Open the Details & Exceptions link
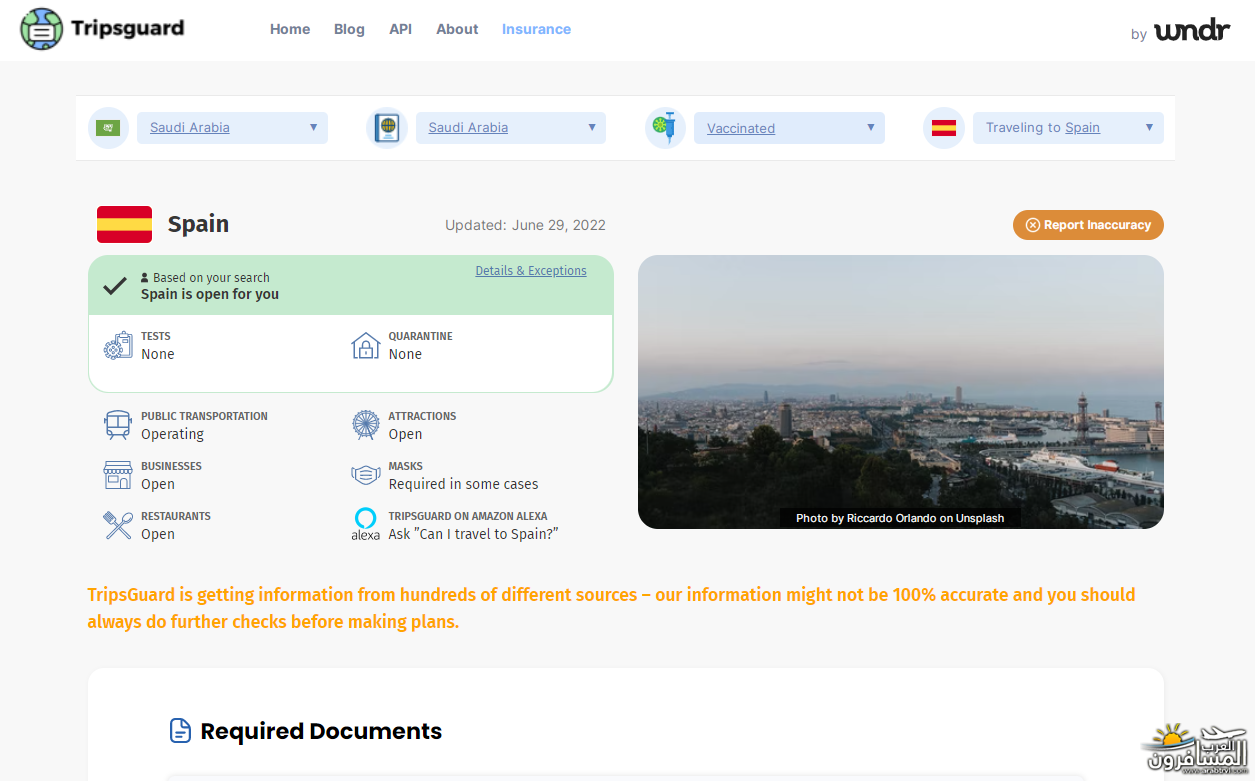This screenshot has height=781, width=1255. pos(531,271)
